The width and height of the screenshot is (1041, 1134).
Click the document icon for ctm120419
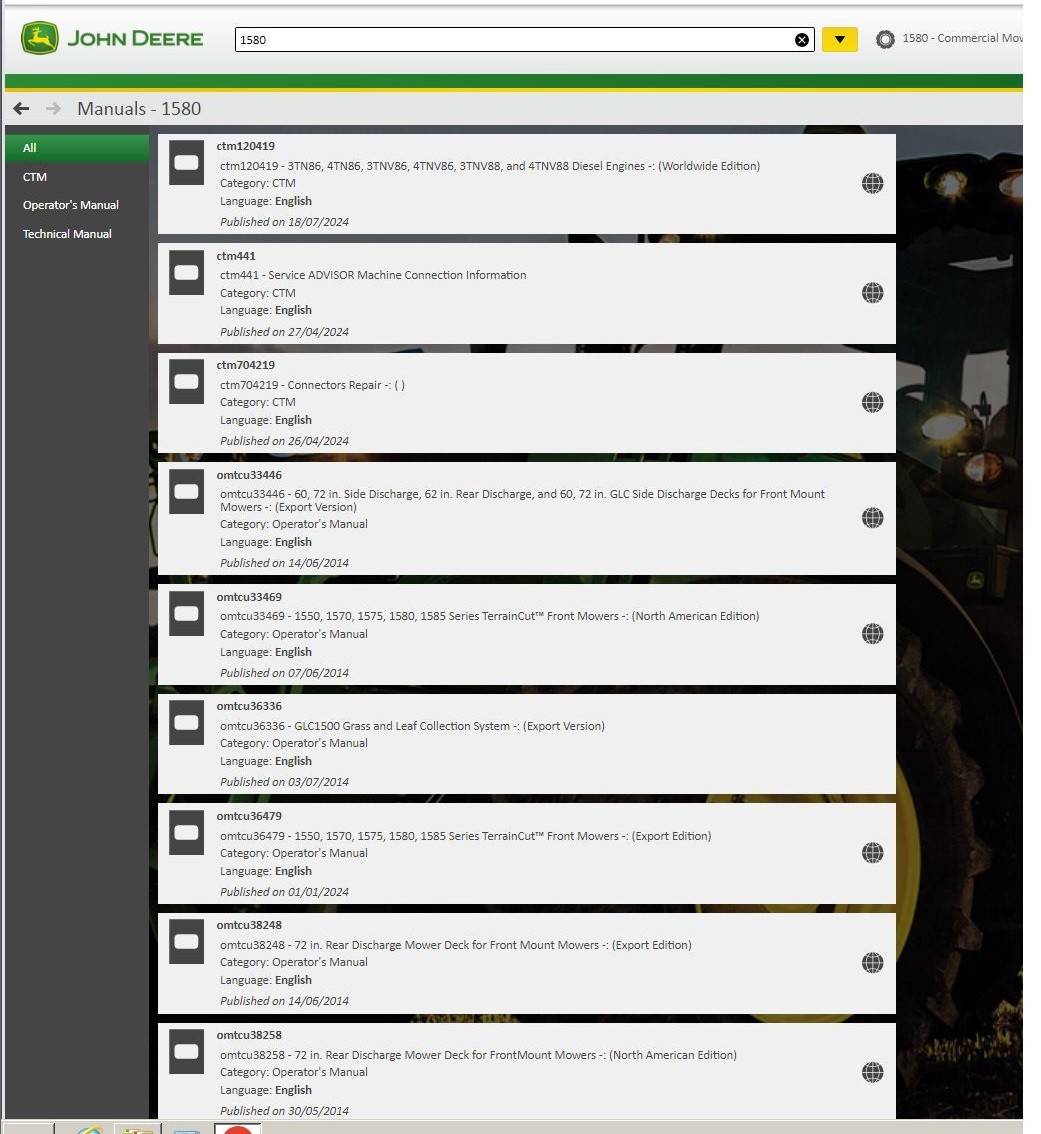click(x=186, y=163)
